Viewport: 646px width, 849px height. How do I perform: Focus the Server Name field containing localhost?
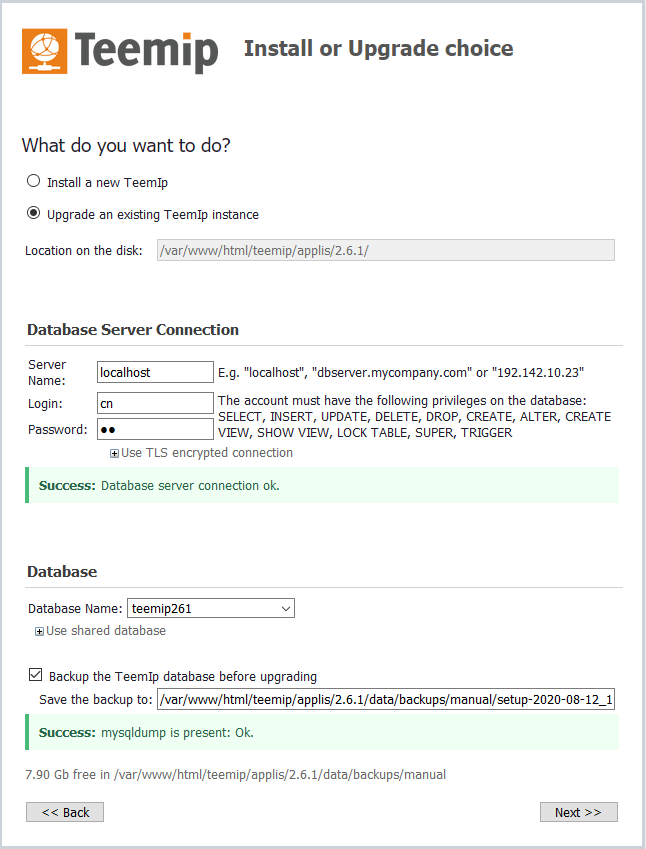[156, 372]
